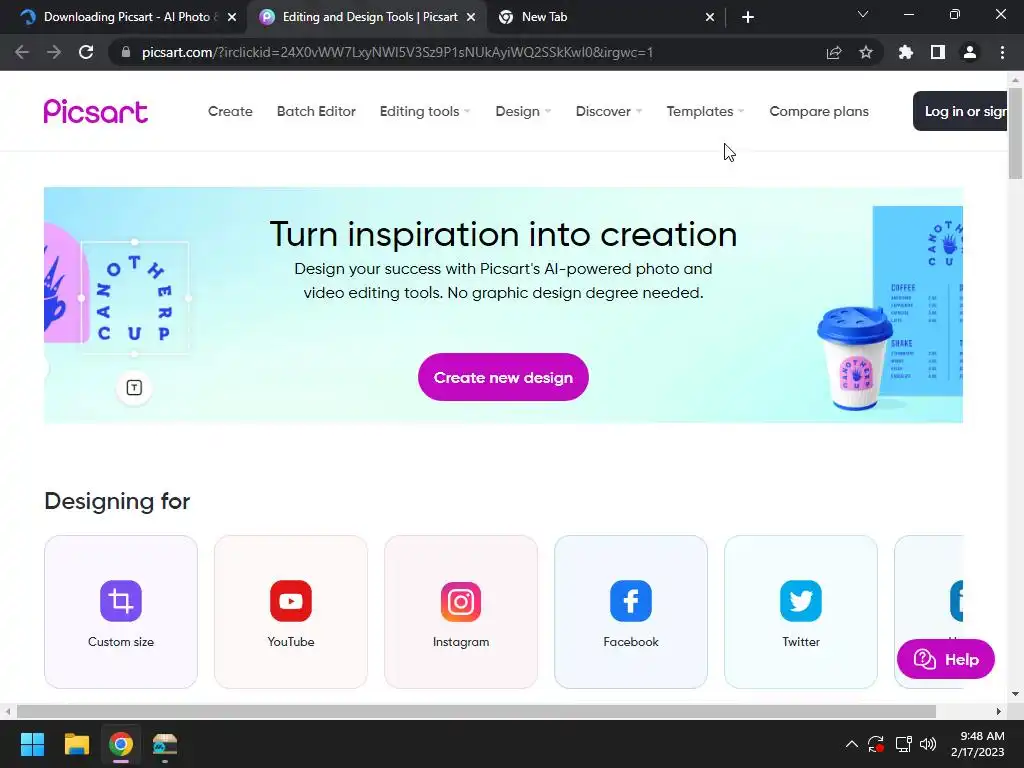
Task: Open File Explorer from taskbar
Action: [76, 744]
